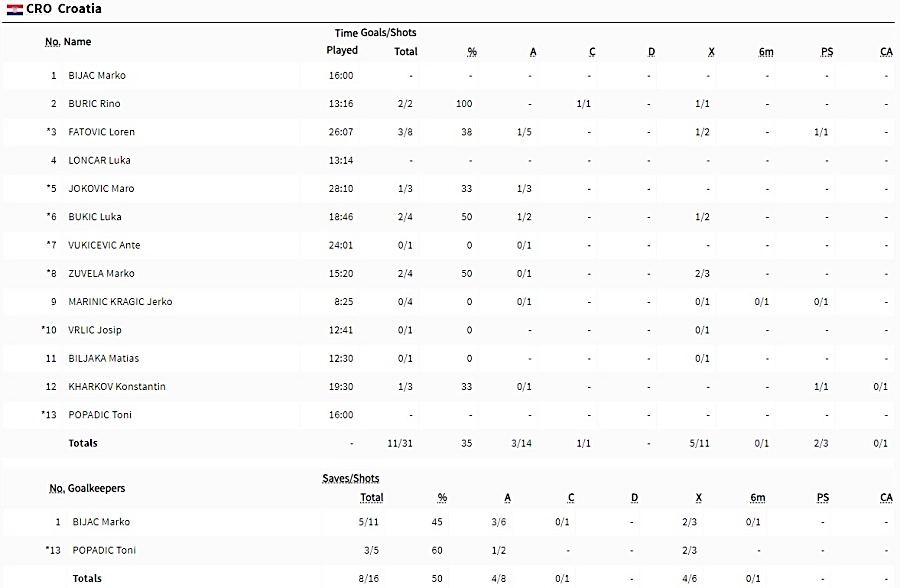Click the Totals row in the players table

(449, 443)
